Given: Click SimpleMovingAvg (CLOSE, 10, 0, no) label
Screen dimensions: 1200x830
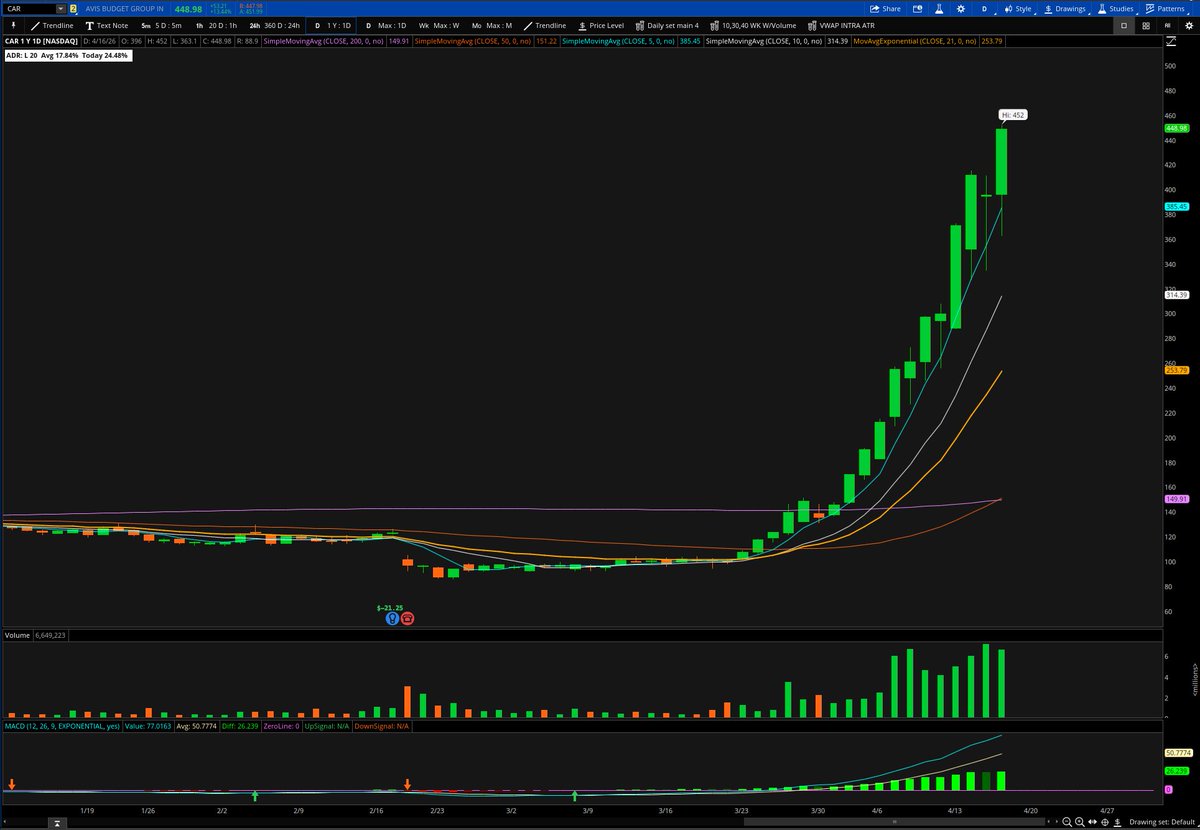Looking at the screenshot, I should pyautogui.click(x=764, y=41).
